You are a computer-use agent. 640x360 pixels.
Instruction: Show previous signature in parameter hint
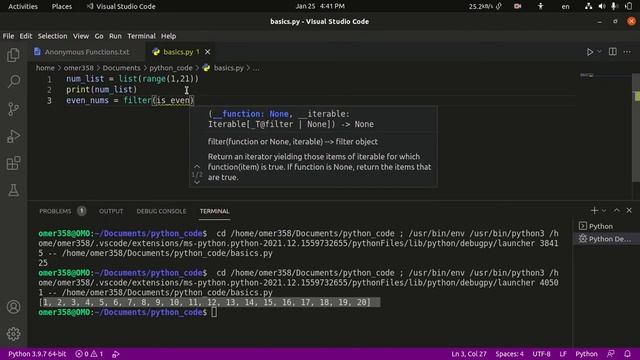click(197, 167)
